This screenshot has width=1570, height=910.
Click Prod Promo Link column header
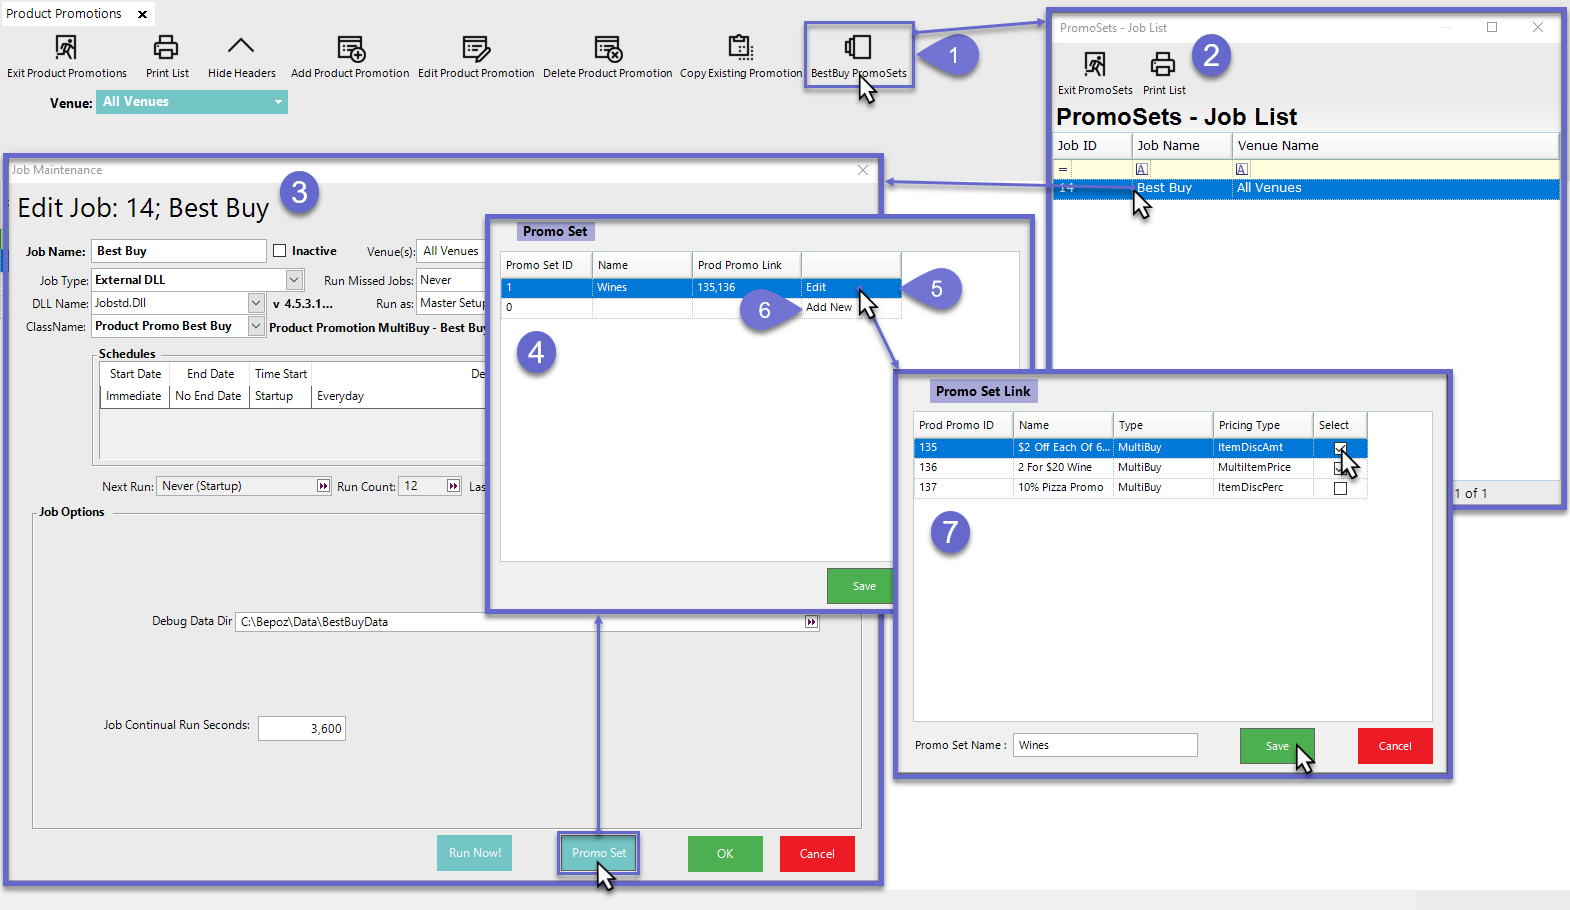coord(746,265)
